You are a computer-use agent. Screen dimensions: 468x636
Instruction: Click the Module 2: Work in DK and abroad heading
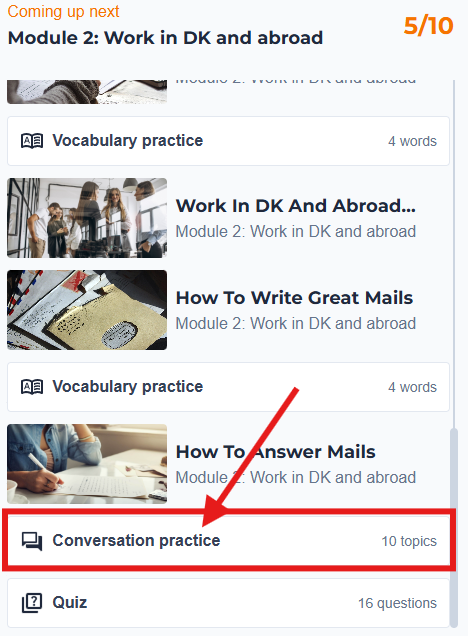(x=165, y=38)
